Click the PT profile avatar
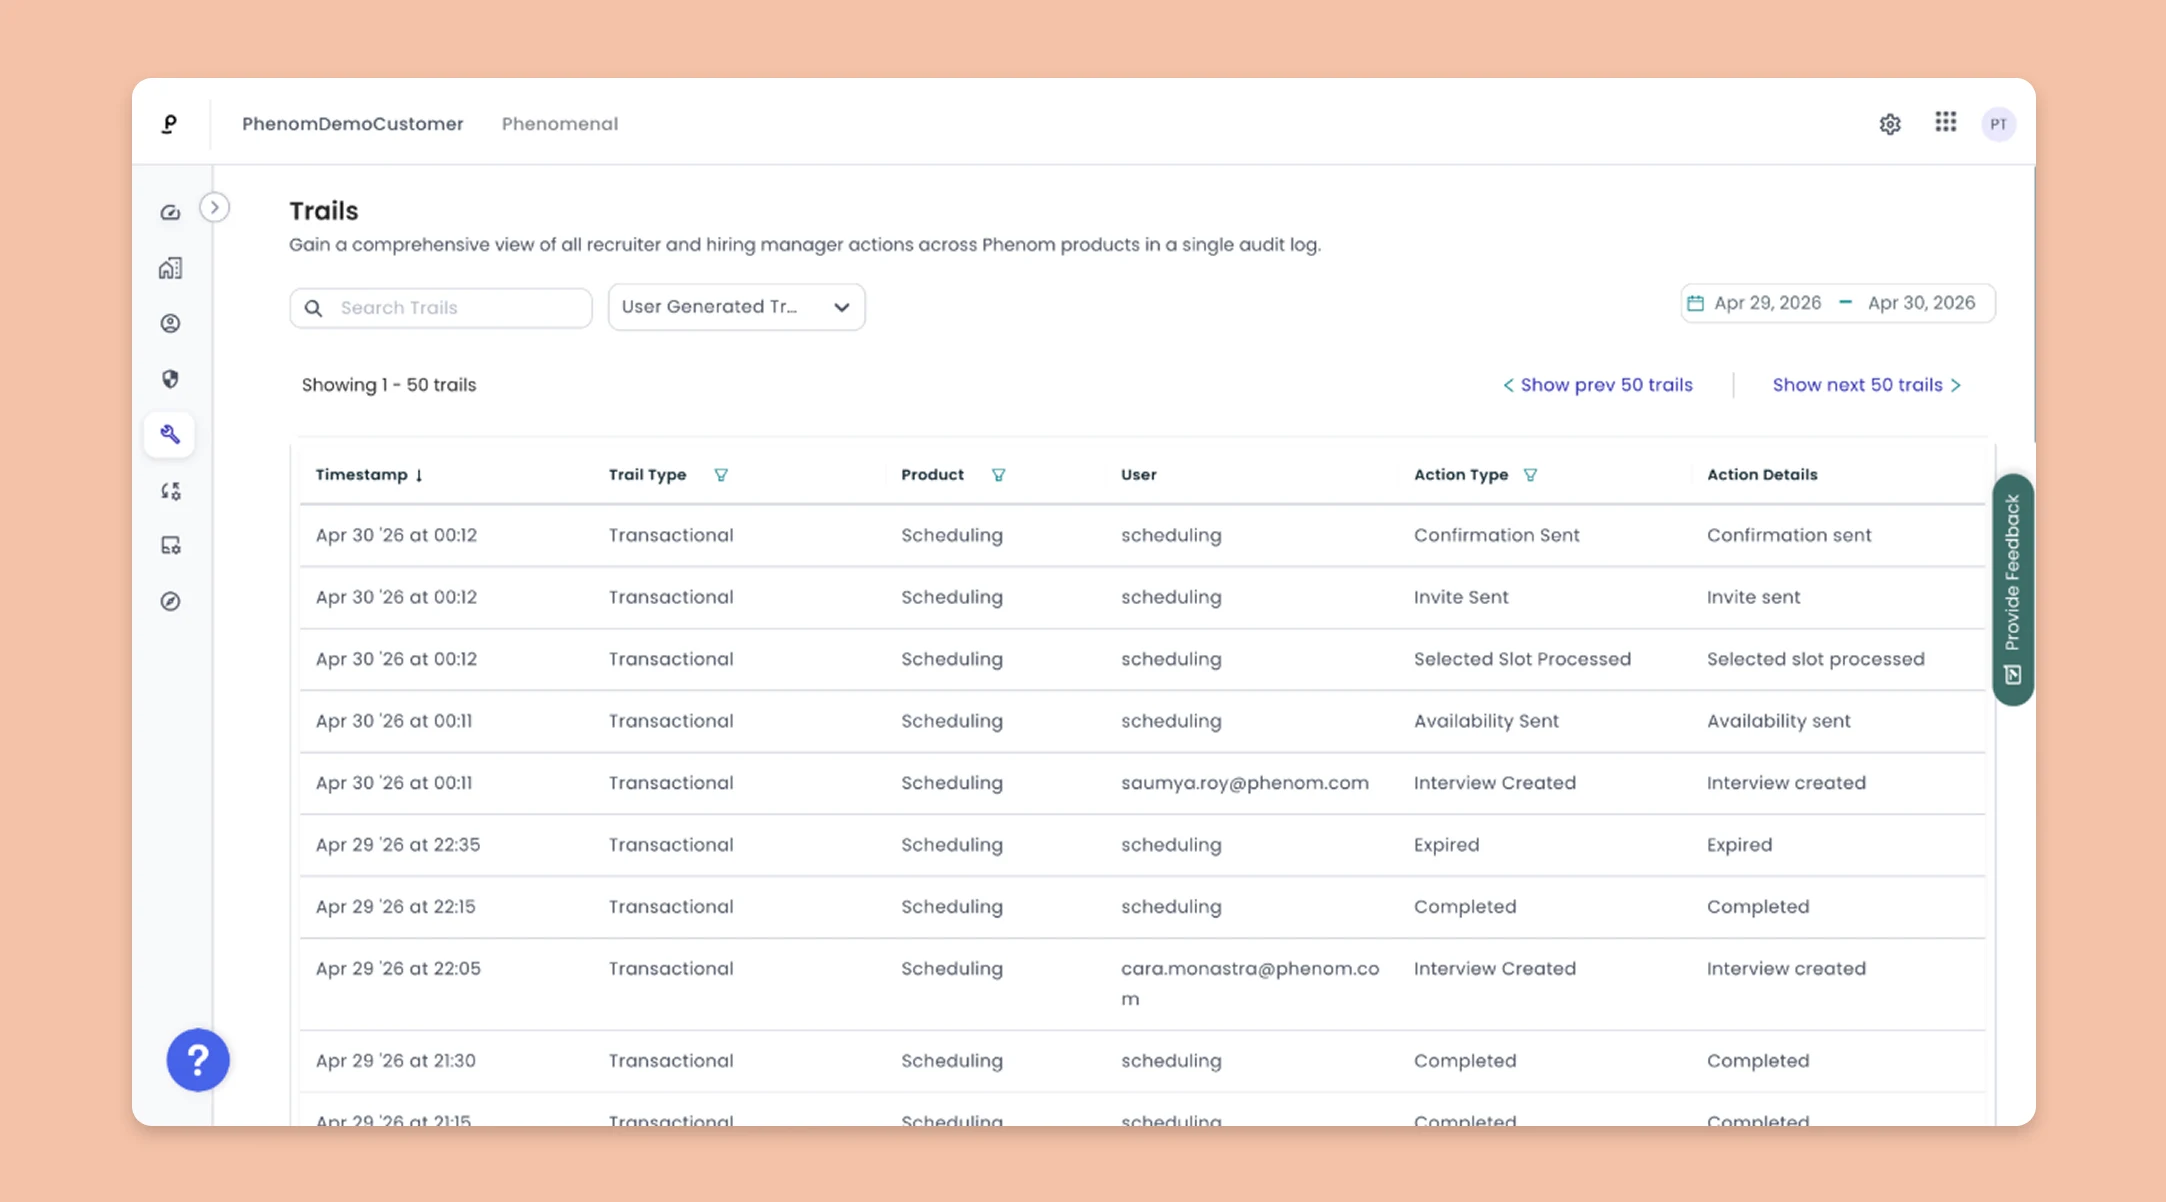The width and height of the screenshot is (2166, 1202). coord(1998,124)
